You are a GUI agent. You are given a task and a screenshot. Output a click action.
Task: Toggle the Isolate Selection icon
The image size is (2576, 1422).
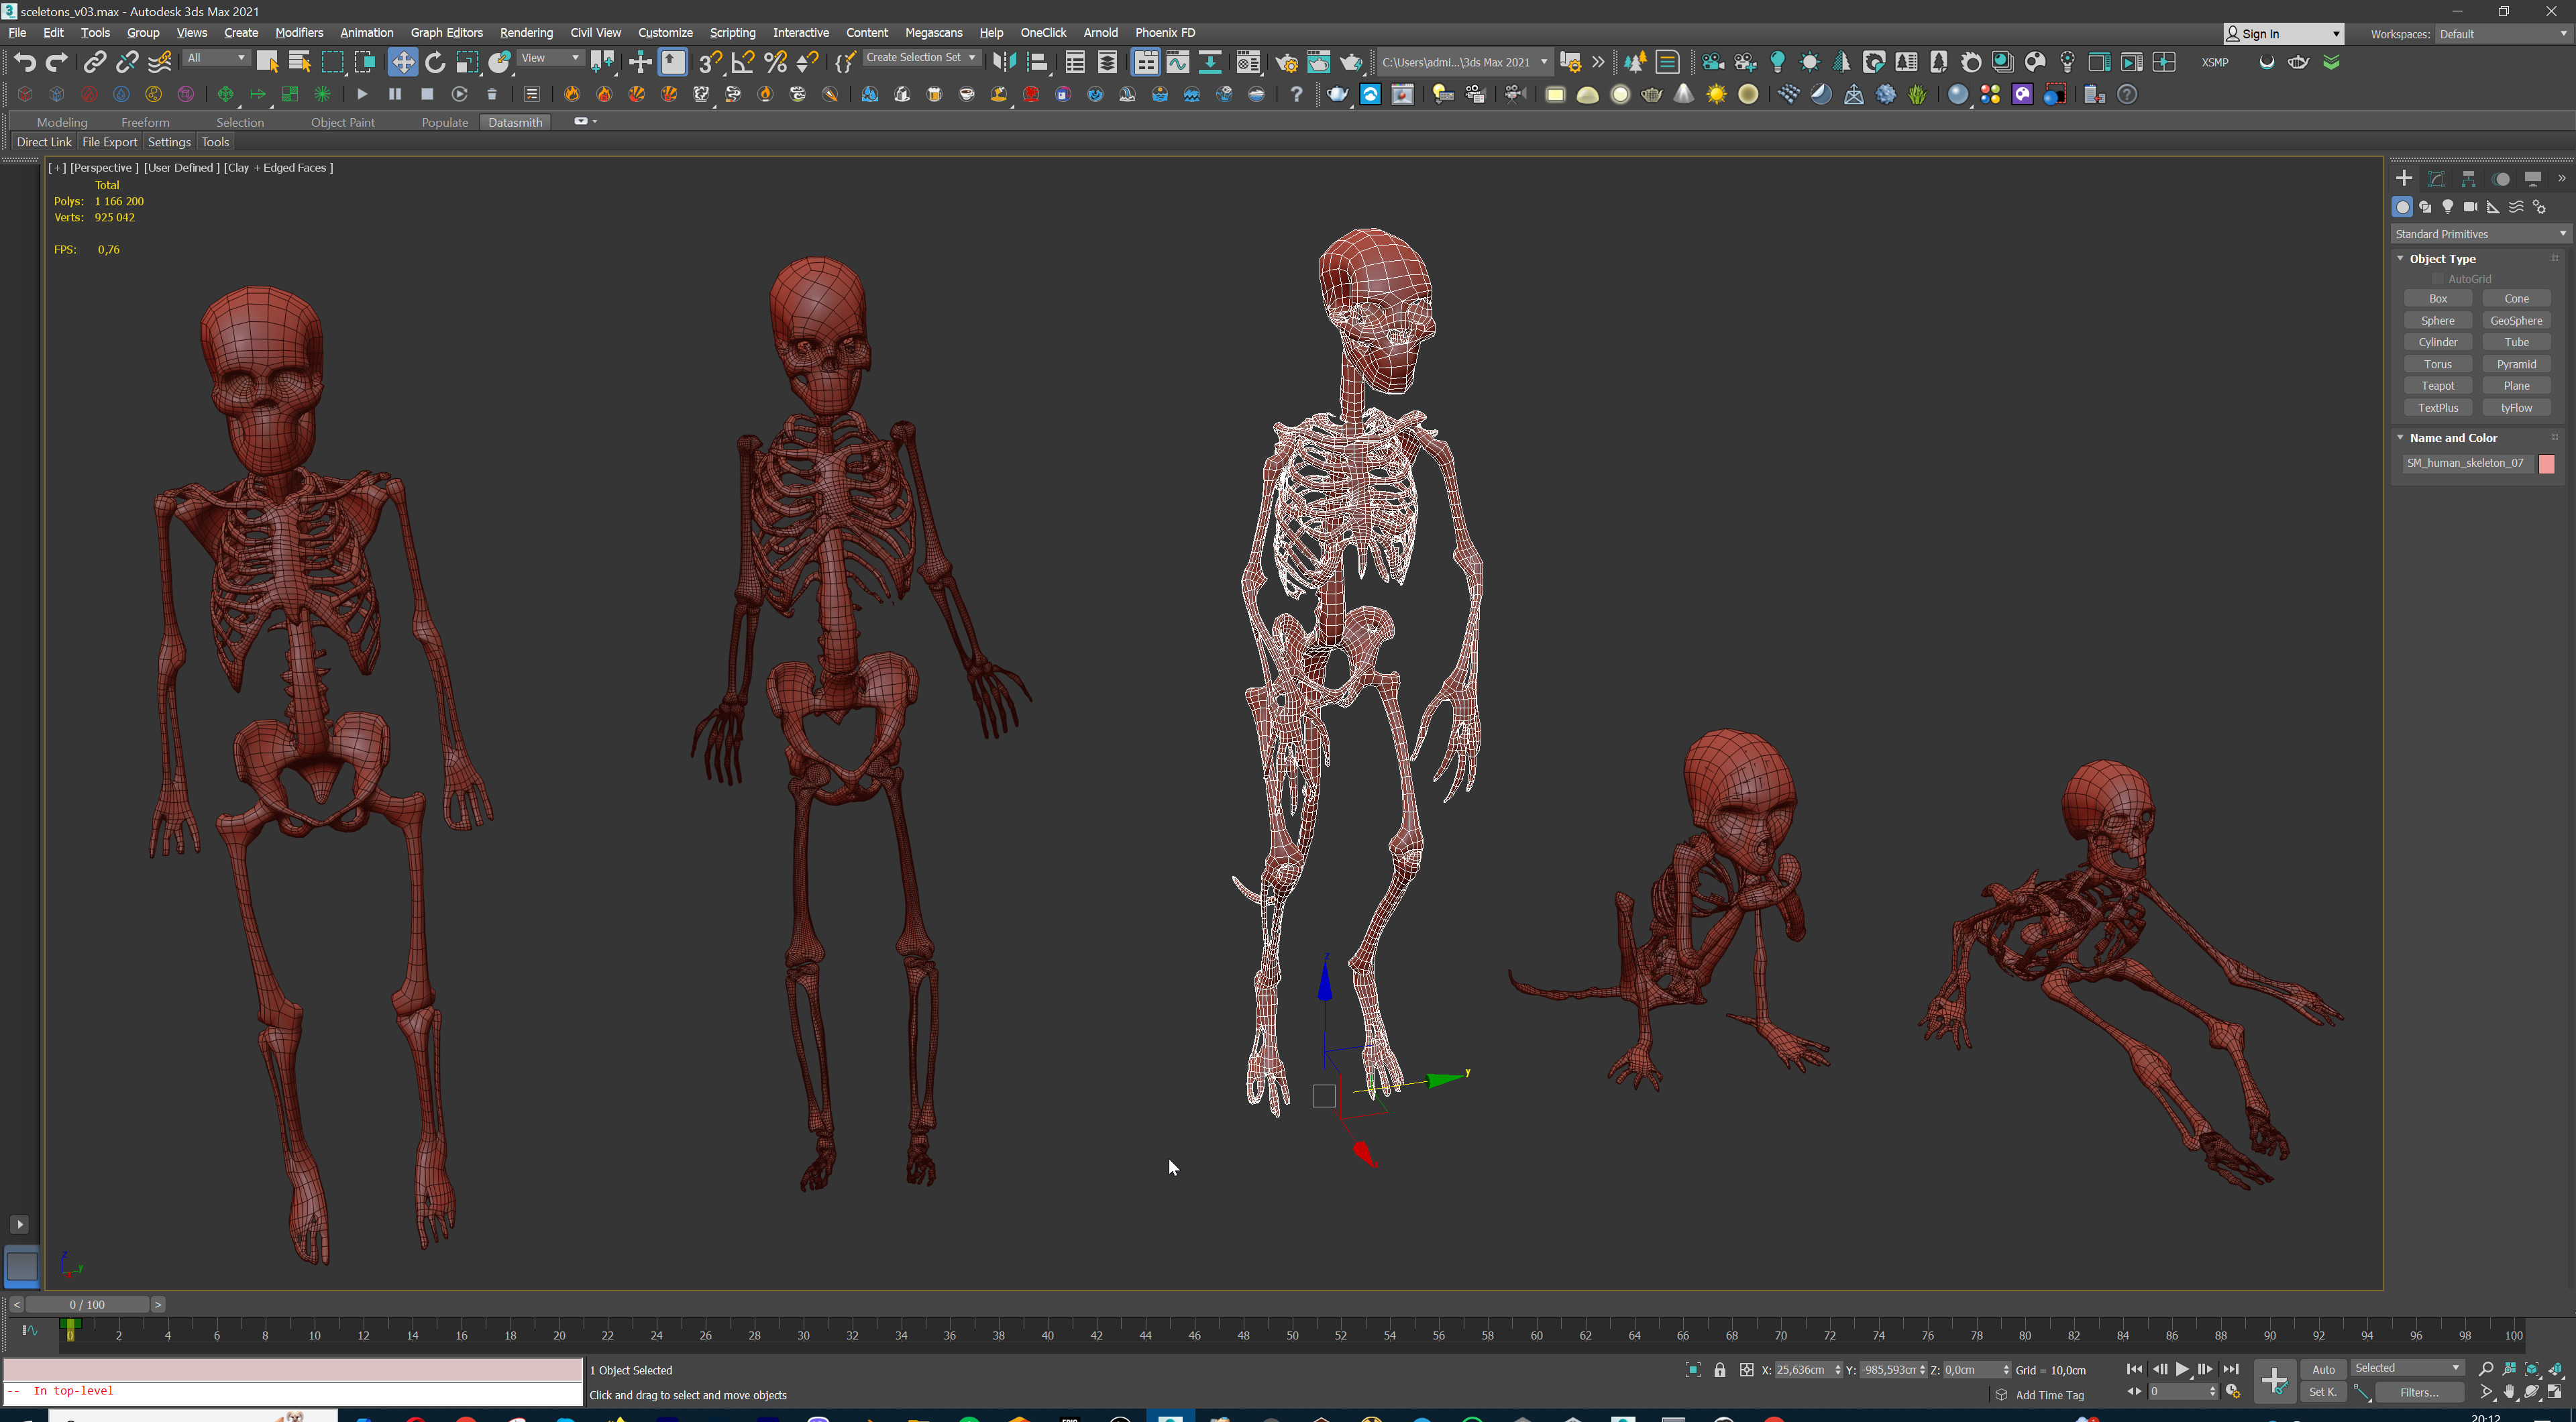1693,1370
